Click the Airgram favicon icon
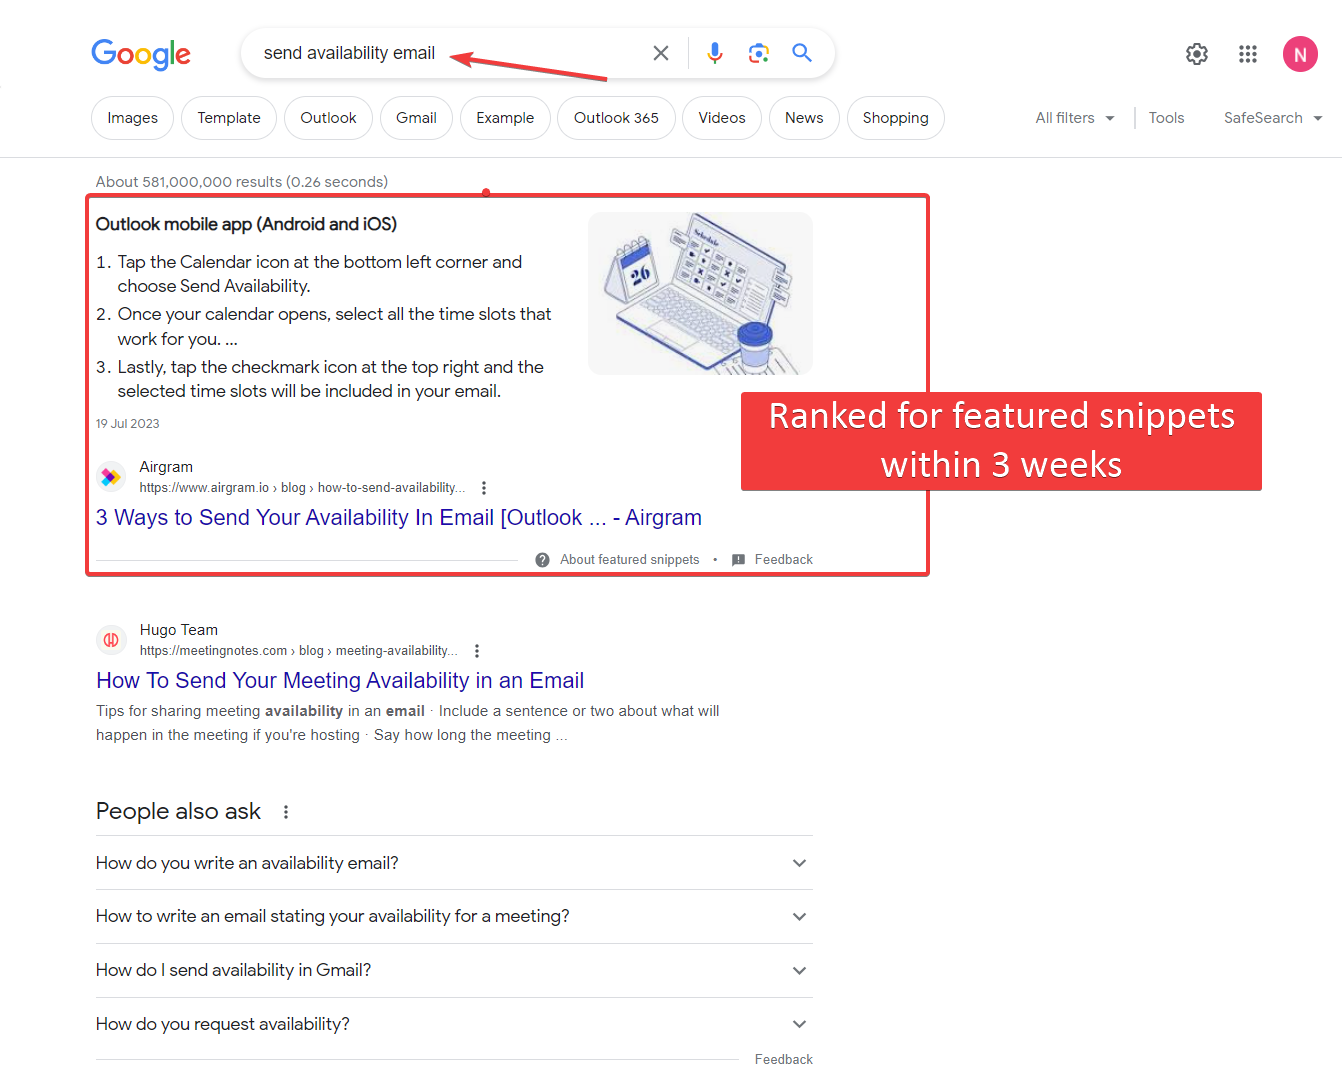The image size is (1342, 1070). tap(111, 477)
